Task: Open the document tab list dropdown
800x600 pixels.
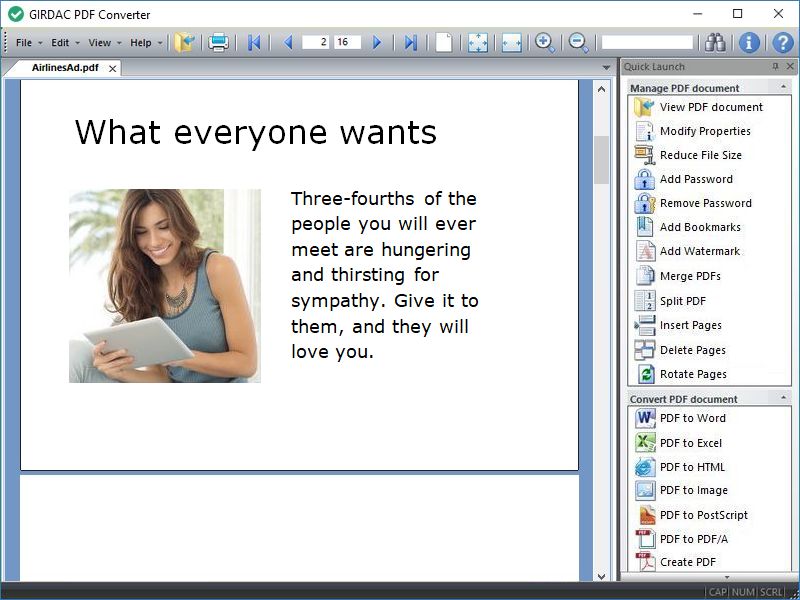Action: tap(606, 68)
